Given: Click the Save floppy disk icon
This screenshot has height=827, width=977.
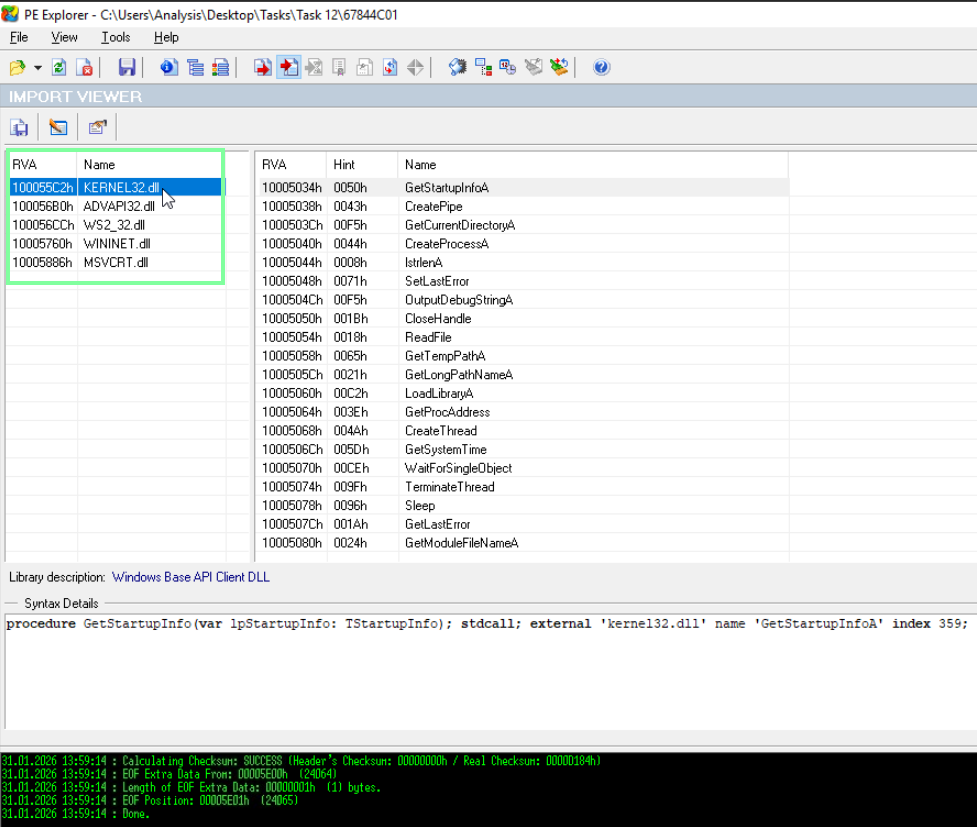Looking at the screenshot, I should point(126,67).
